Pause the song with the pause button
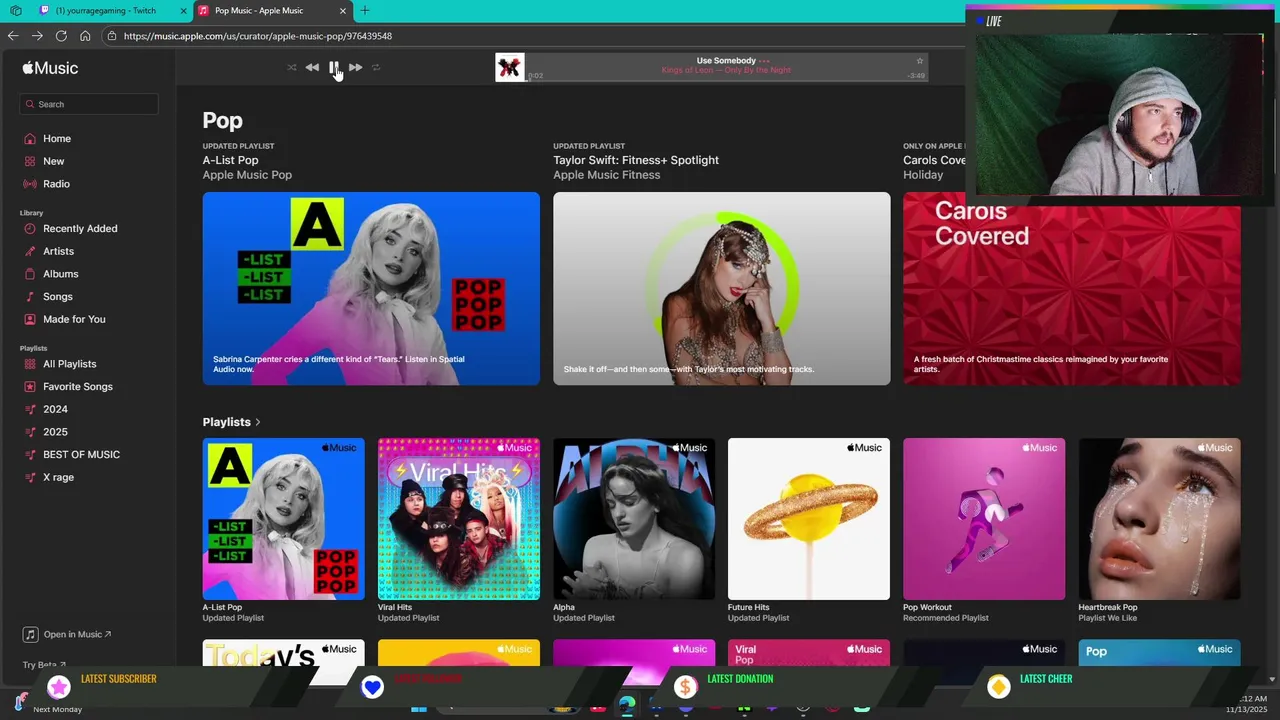The image size is (1280, 720). pos(333,67)
